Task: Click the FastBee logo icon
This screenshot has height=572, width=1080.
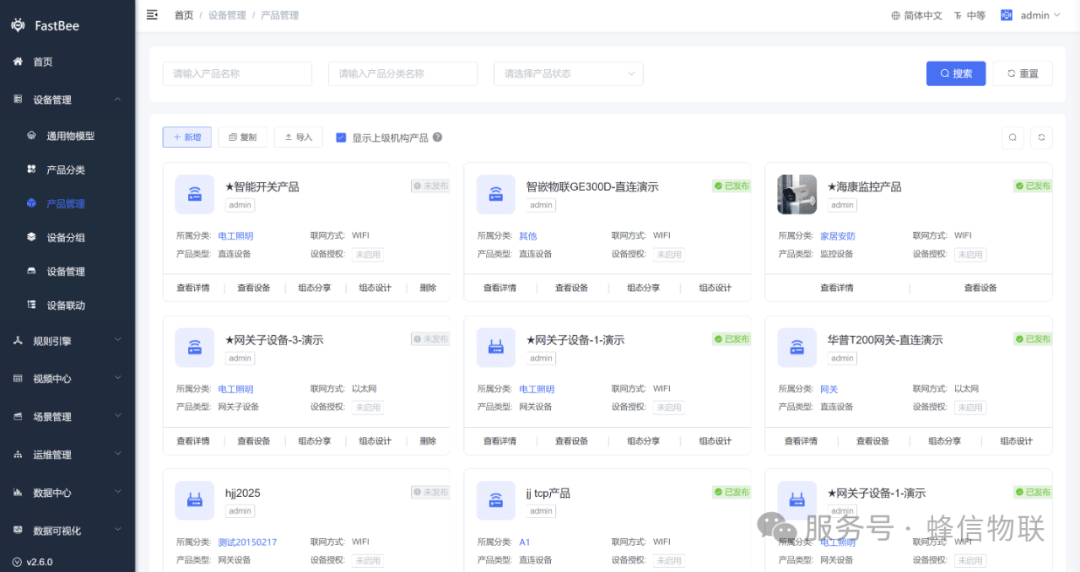Action: 18,25
